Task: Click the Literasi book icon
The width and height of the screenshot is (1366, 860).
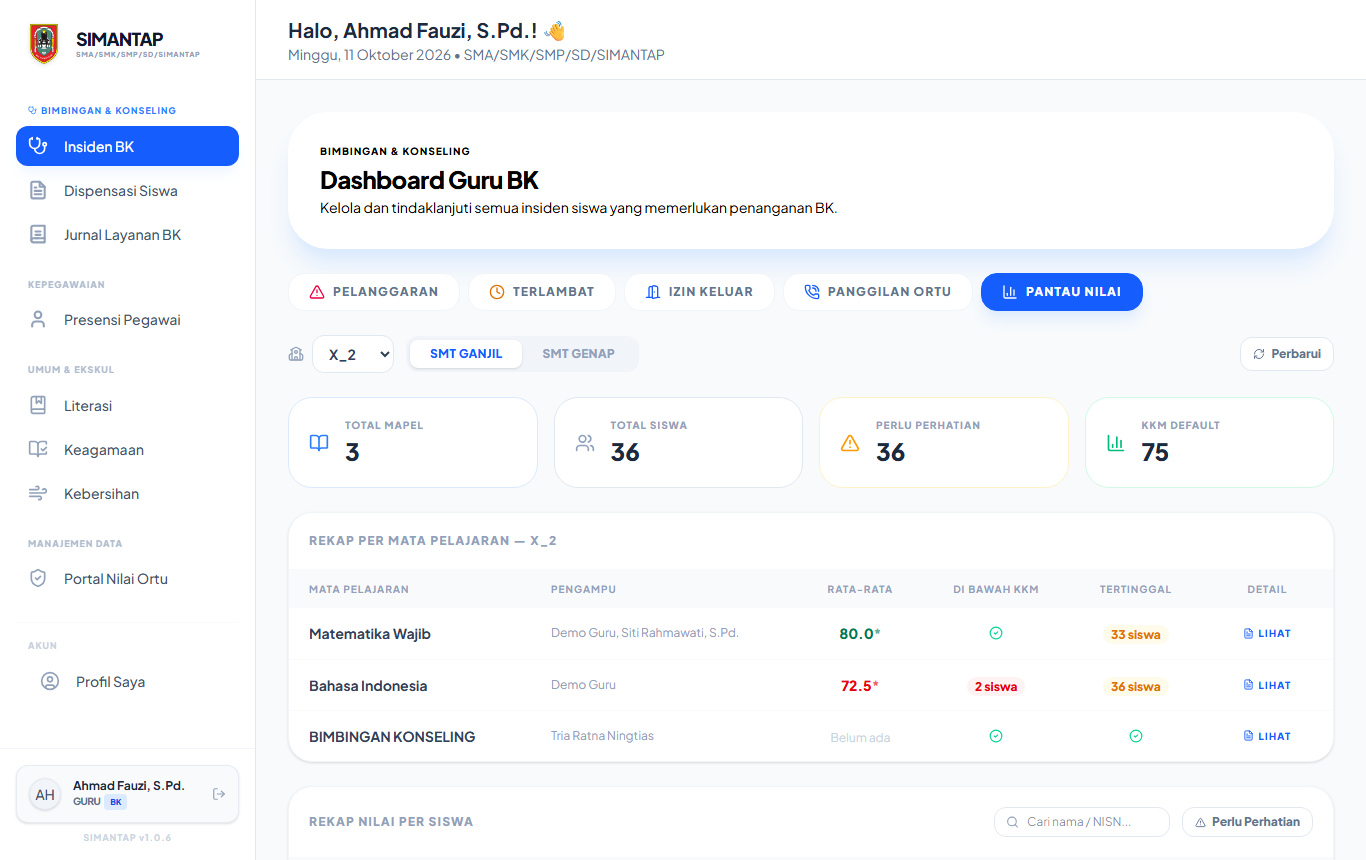Action: coord(38,405)
